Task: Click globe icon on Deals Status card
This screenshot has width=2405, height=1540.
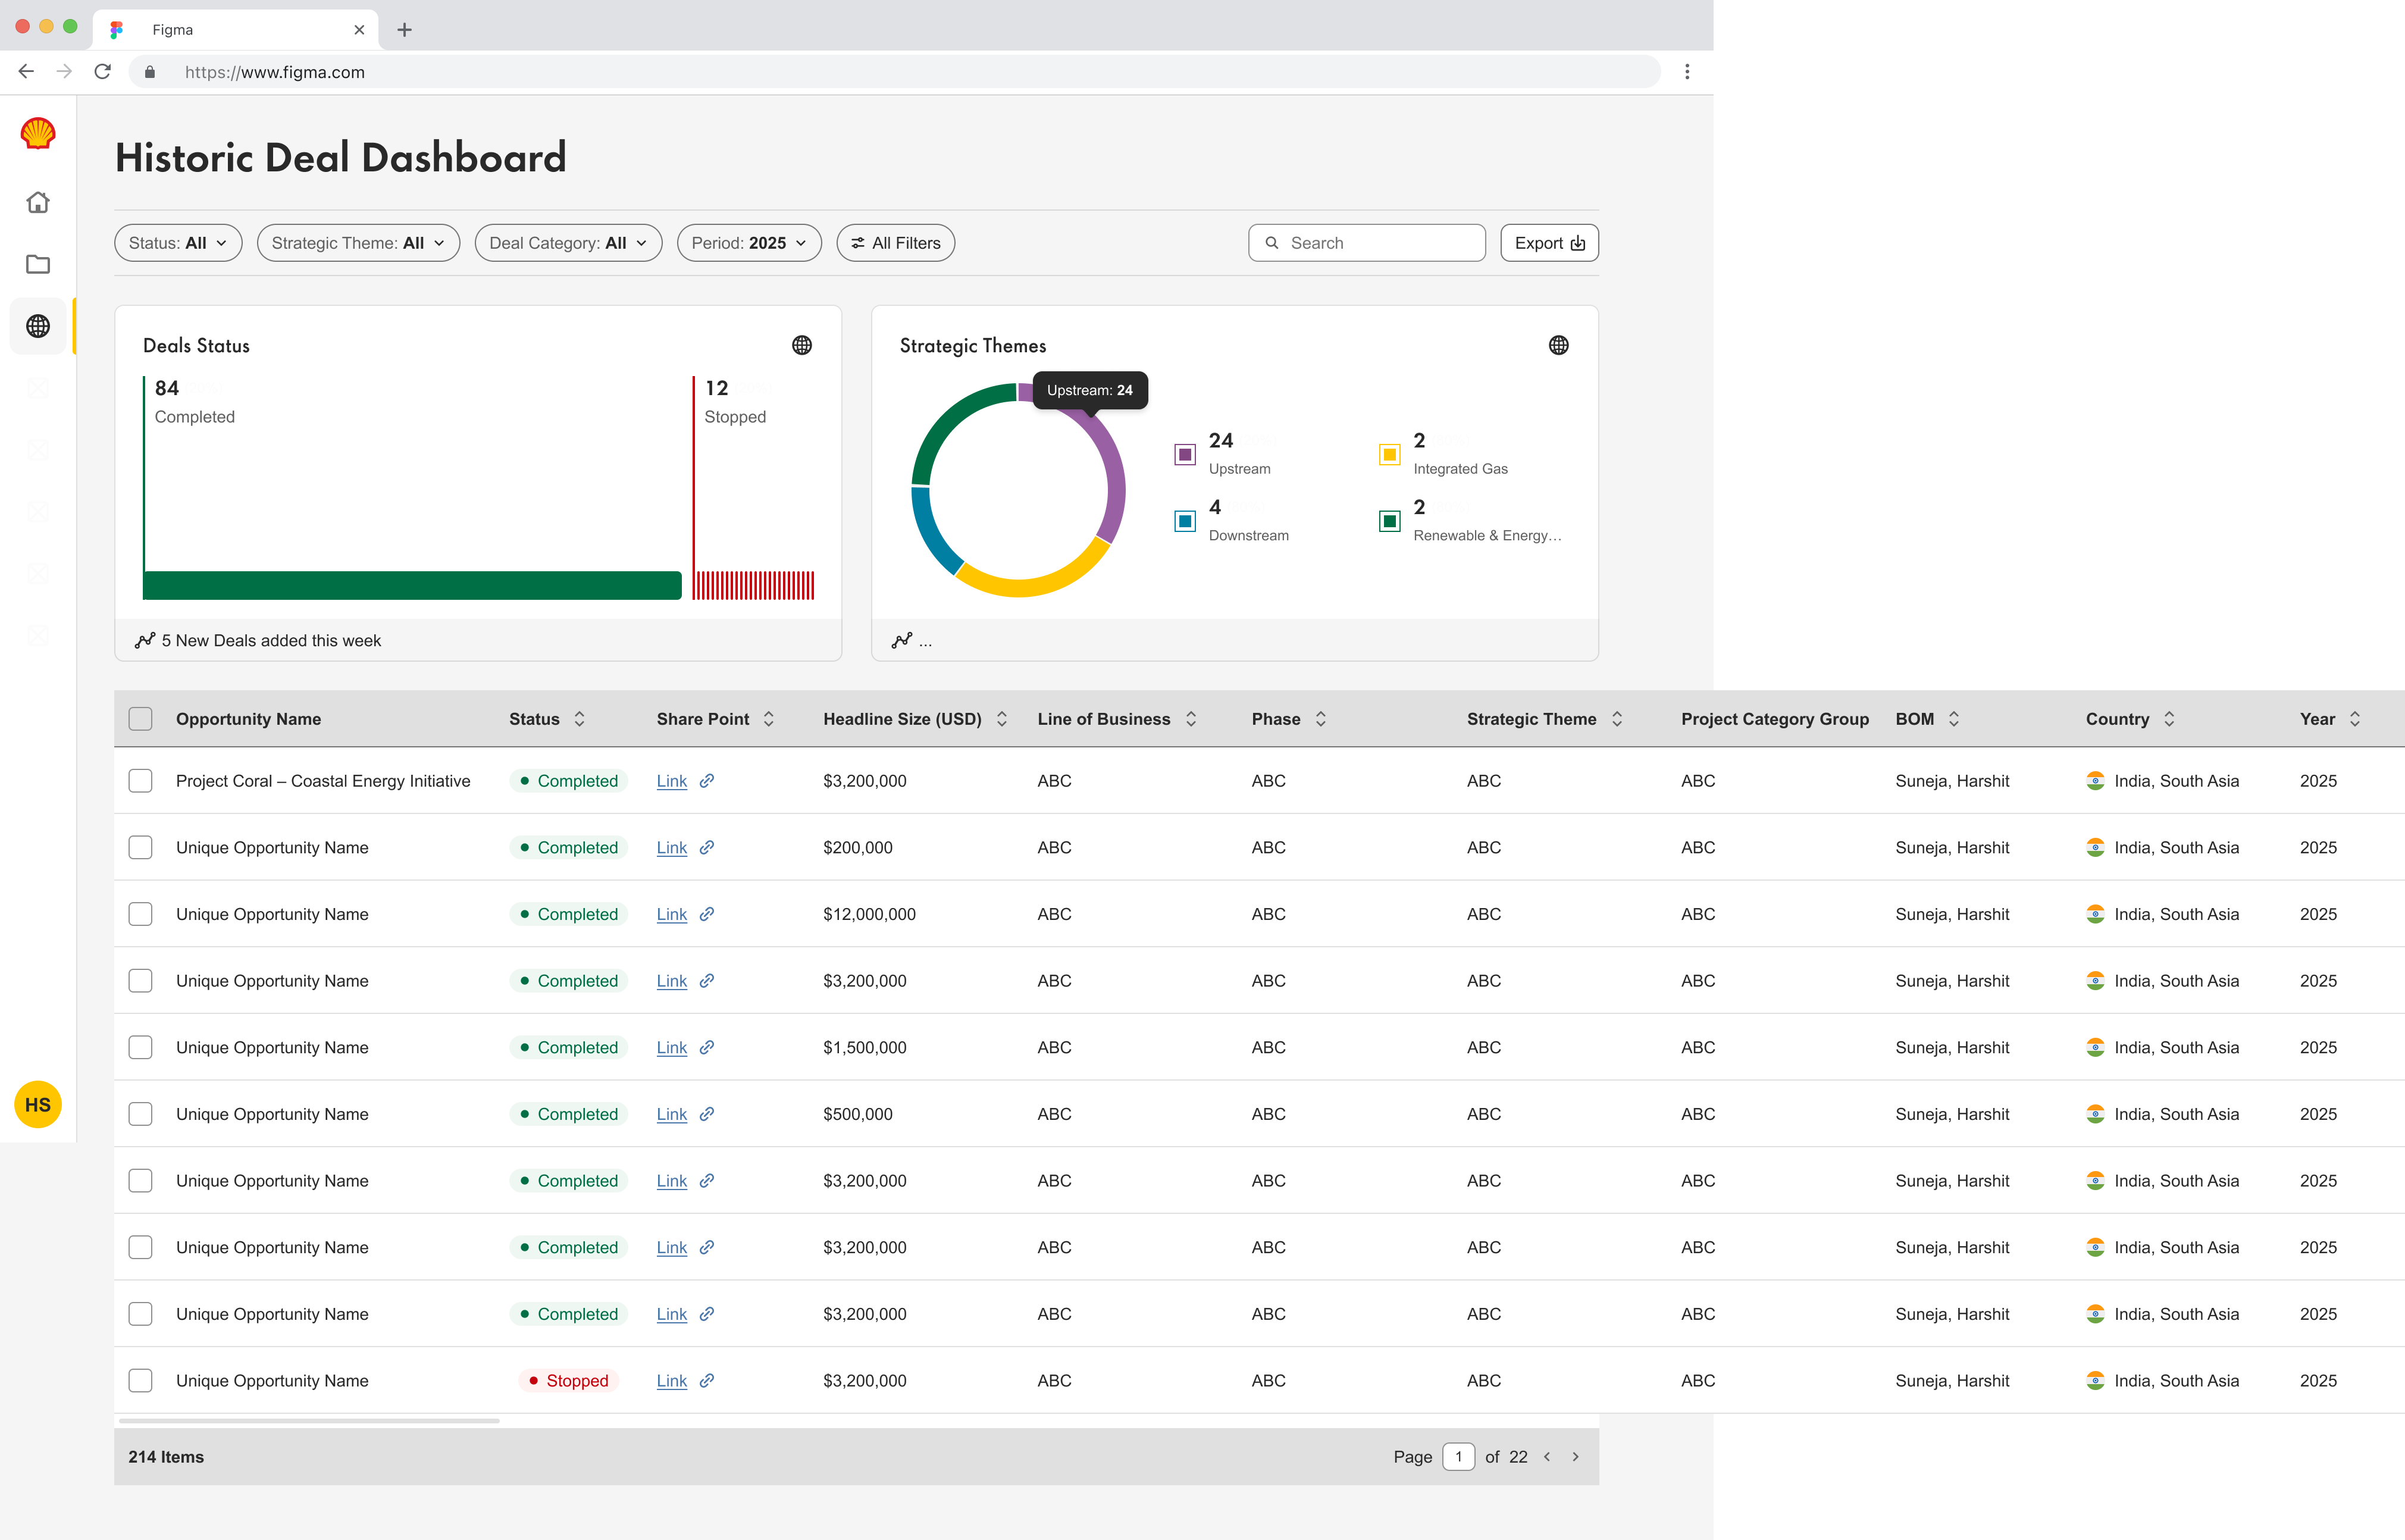Action: pyautogui.click(x=802, y=345)
